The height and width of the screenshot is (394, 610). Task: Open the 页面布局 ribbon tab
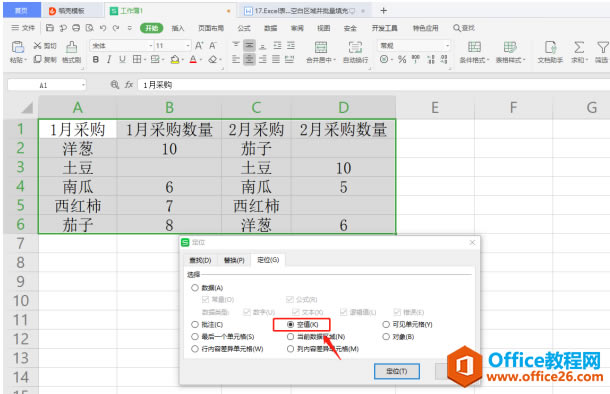click(x=211, y=28)
